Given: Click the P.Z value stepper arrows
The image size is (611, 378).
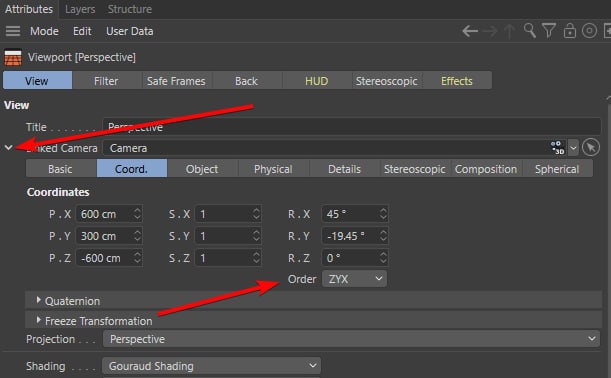Looking at the screenshot, I should (x=137, y=257).
